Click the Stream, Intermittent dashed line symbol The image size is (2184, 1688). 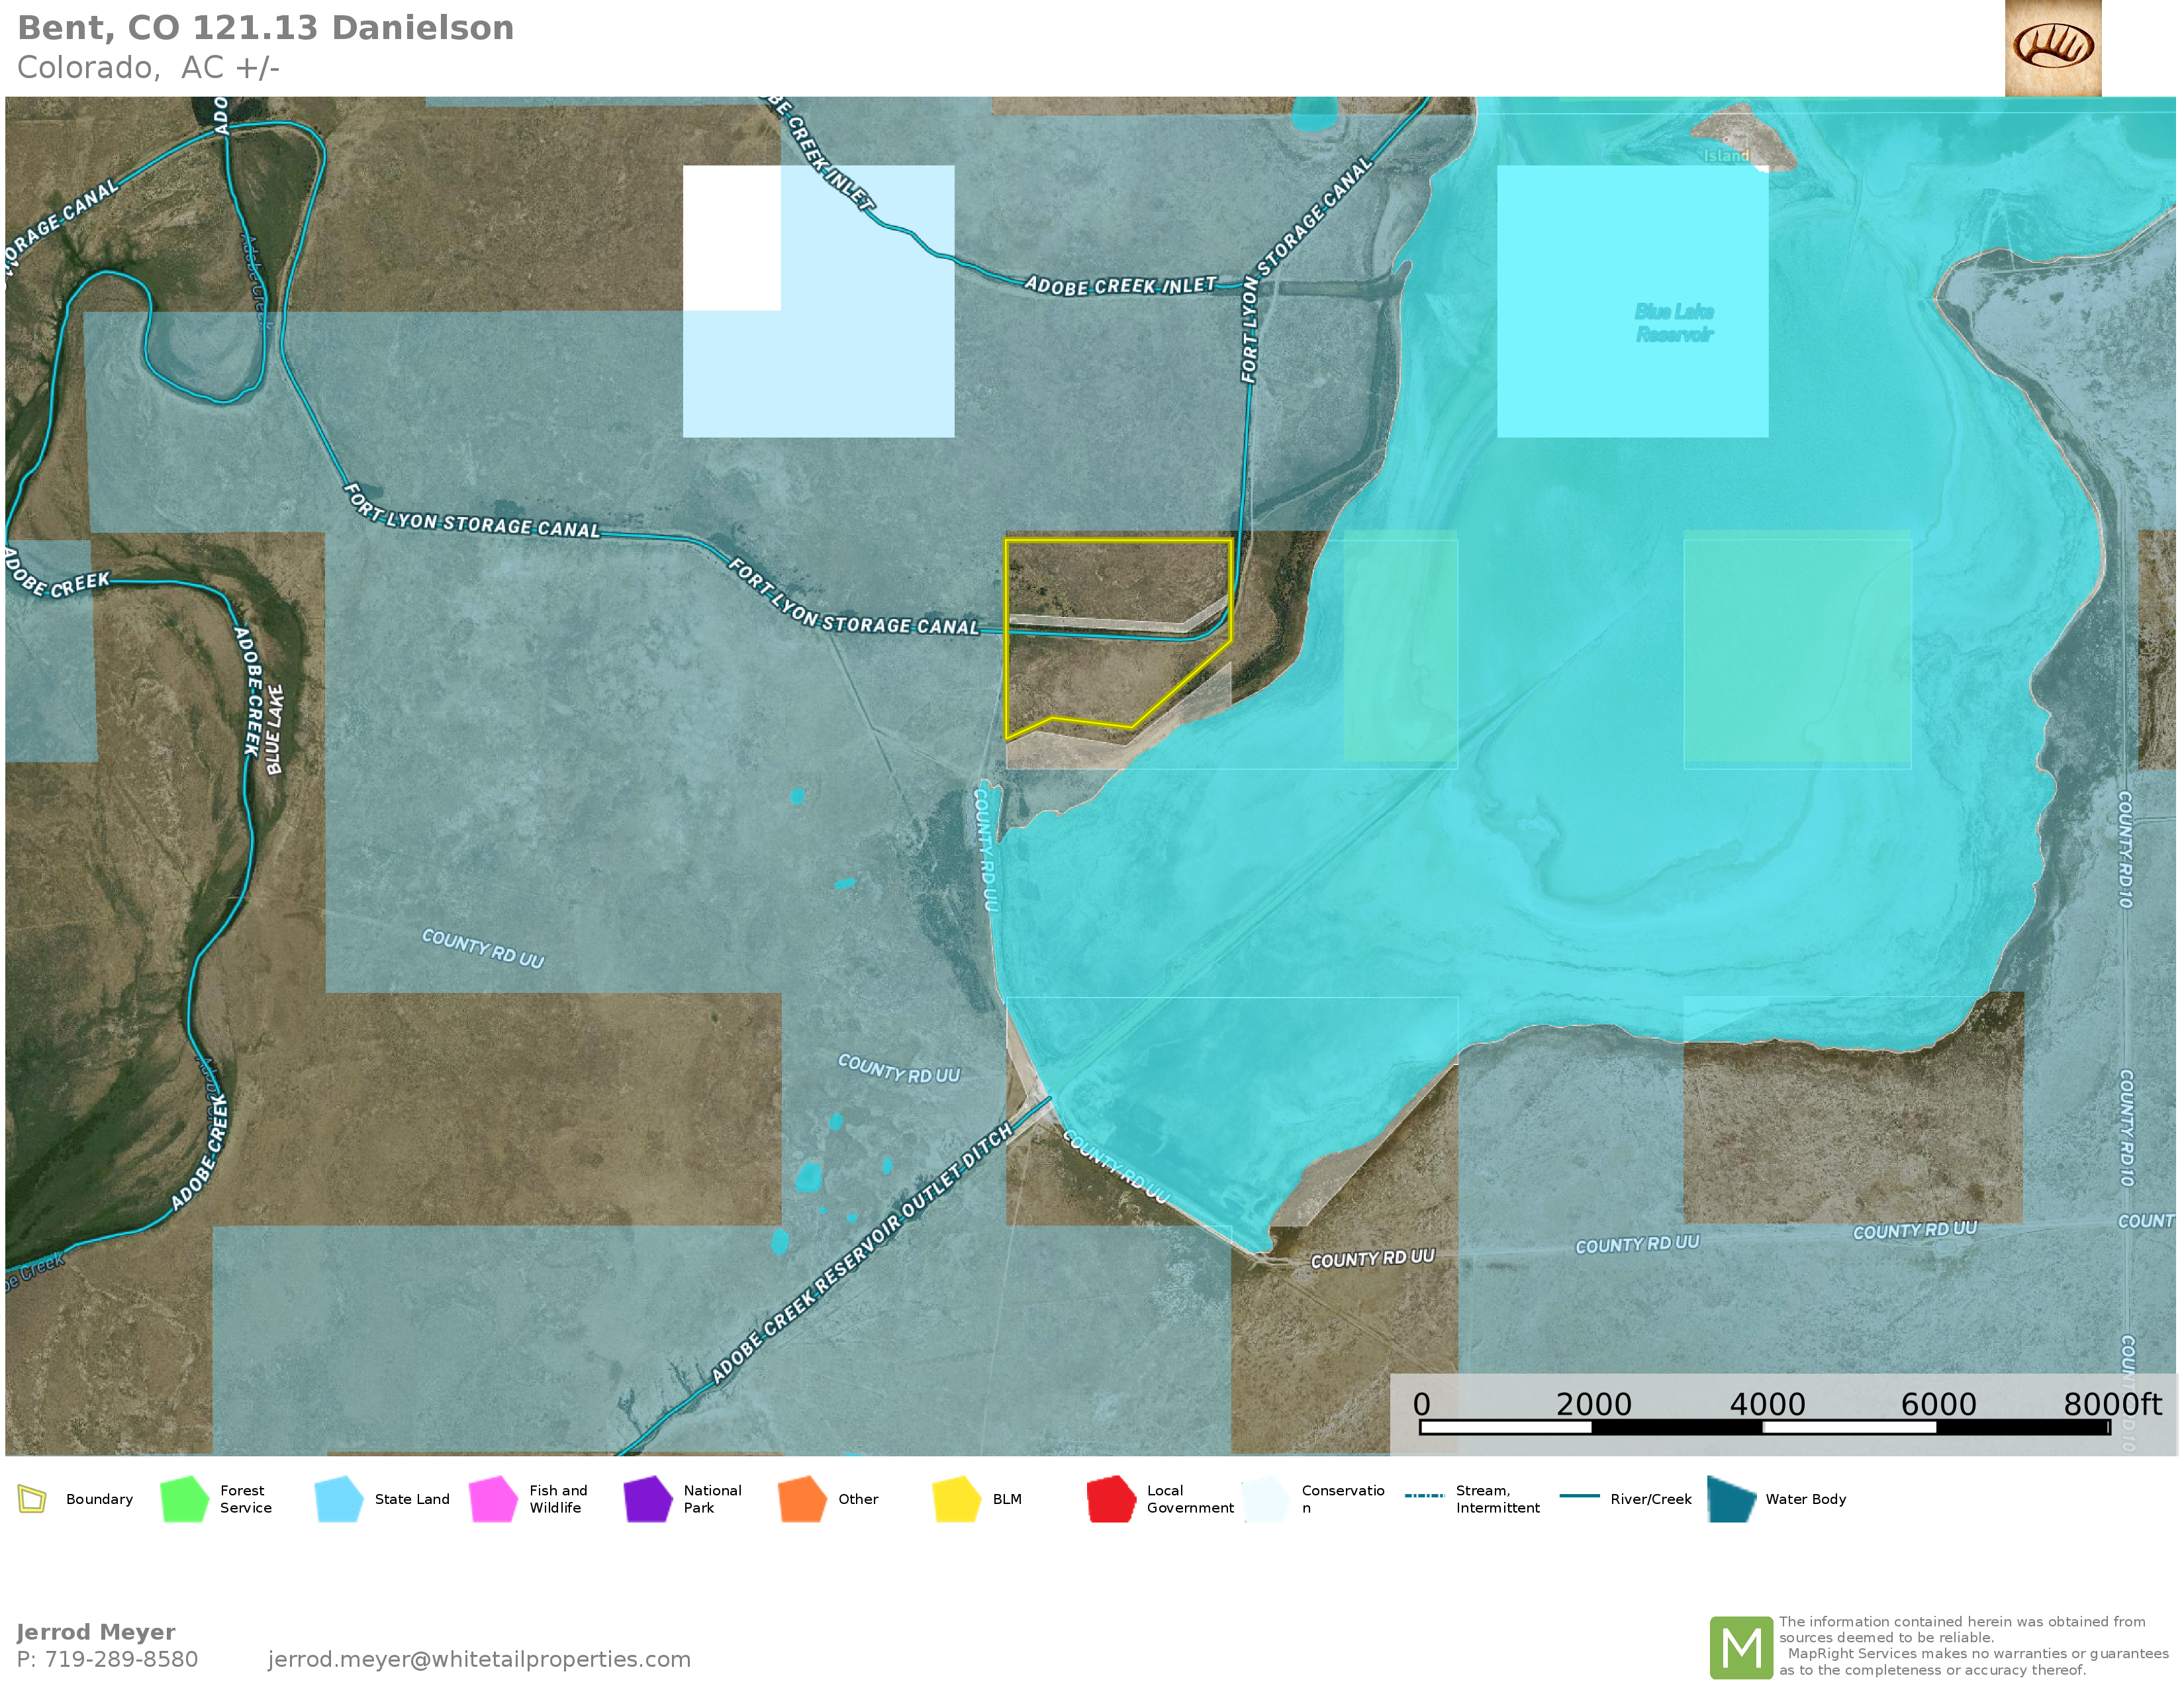1424,1496
